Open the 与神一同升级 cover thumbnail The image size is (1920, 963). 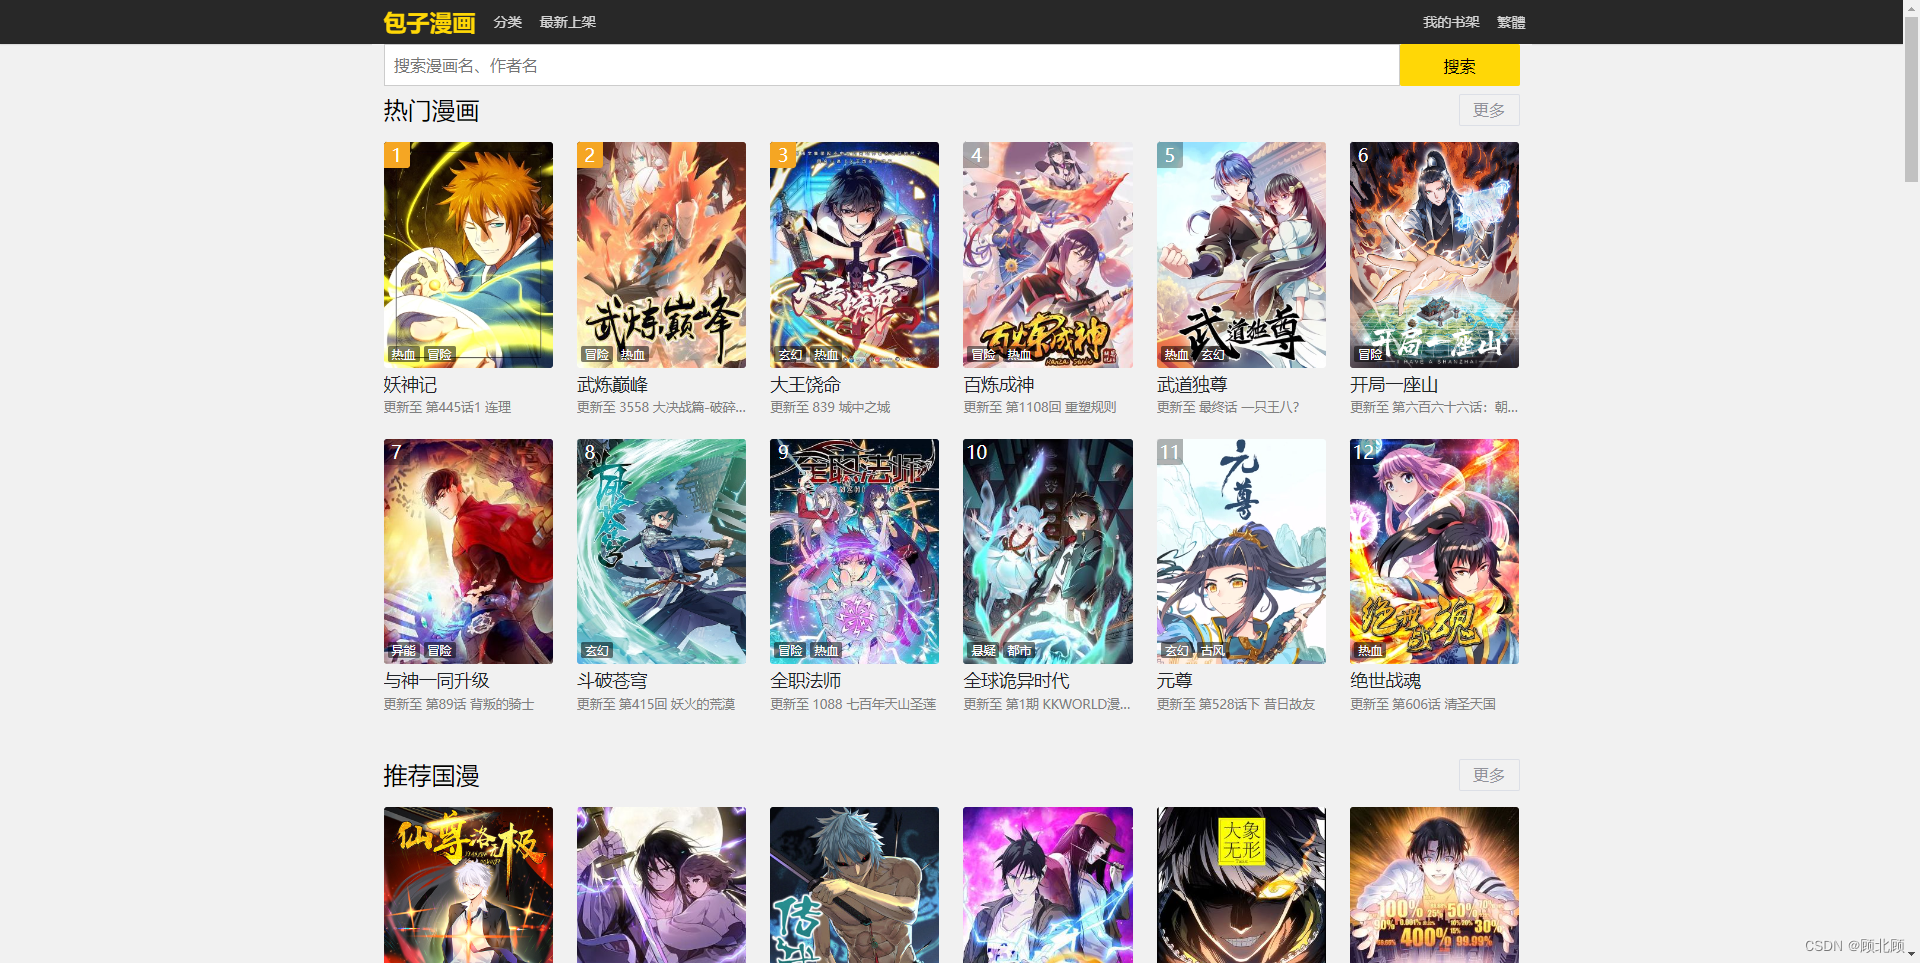coord(468,551)
